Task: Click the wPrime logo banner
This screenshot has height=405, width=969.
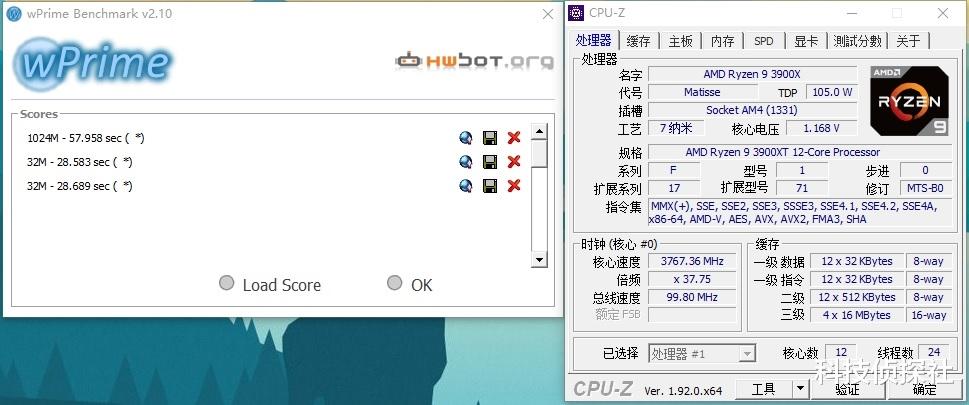Action: coord(93,63)
